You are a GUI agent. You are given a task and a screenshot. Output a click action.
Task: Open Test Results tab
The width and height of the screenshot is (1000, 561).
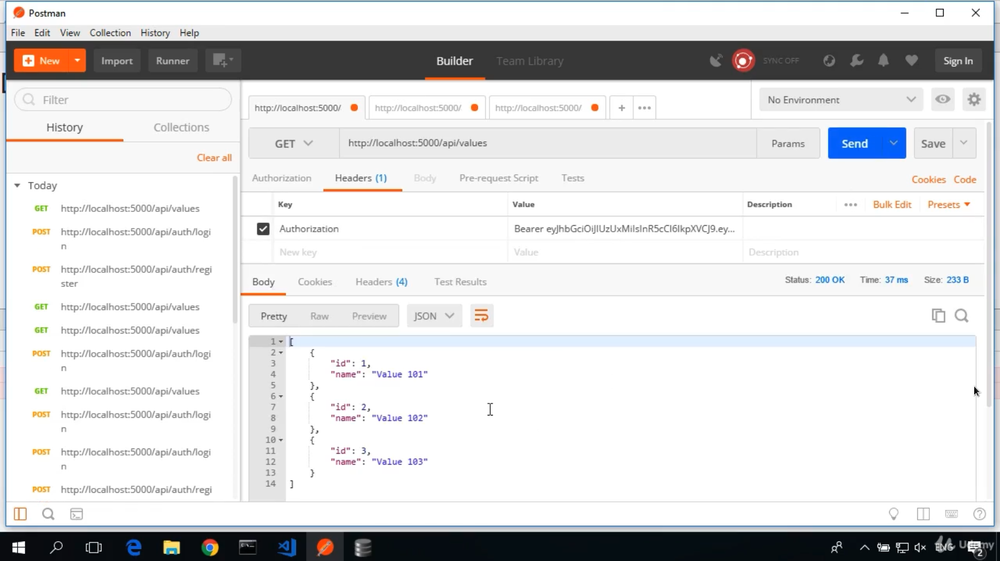pyautogui.click(x=460, y=282)
